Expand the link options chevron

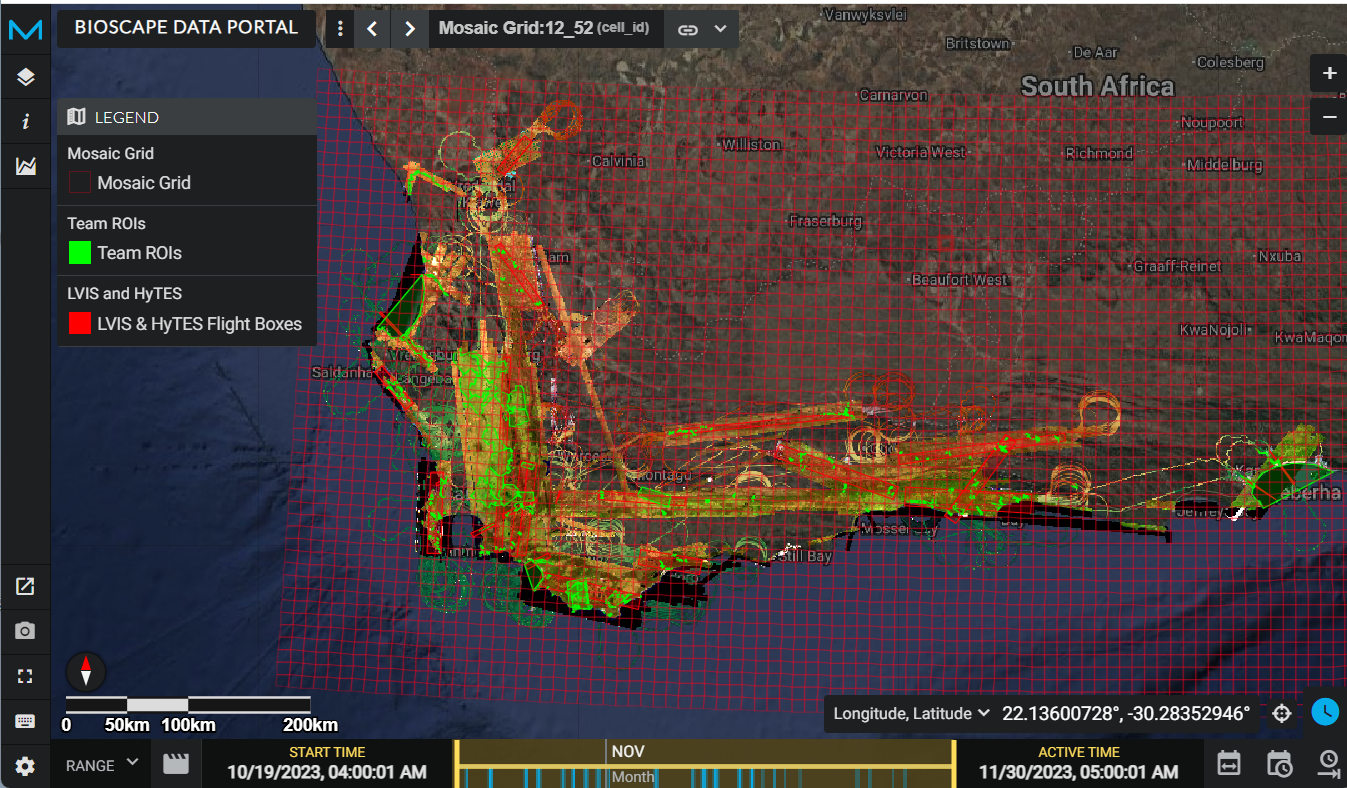[720, 29]
